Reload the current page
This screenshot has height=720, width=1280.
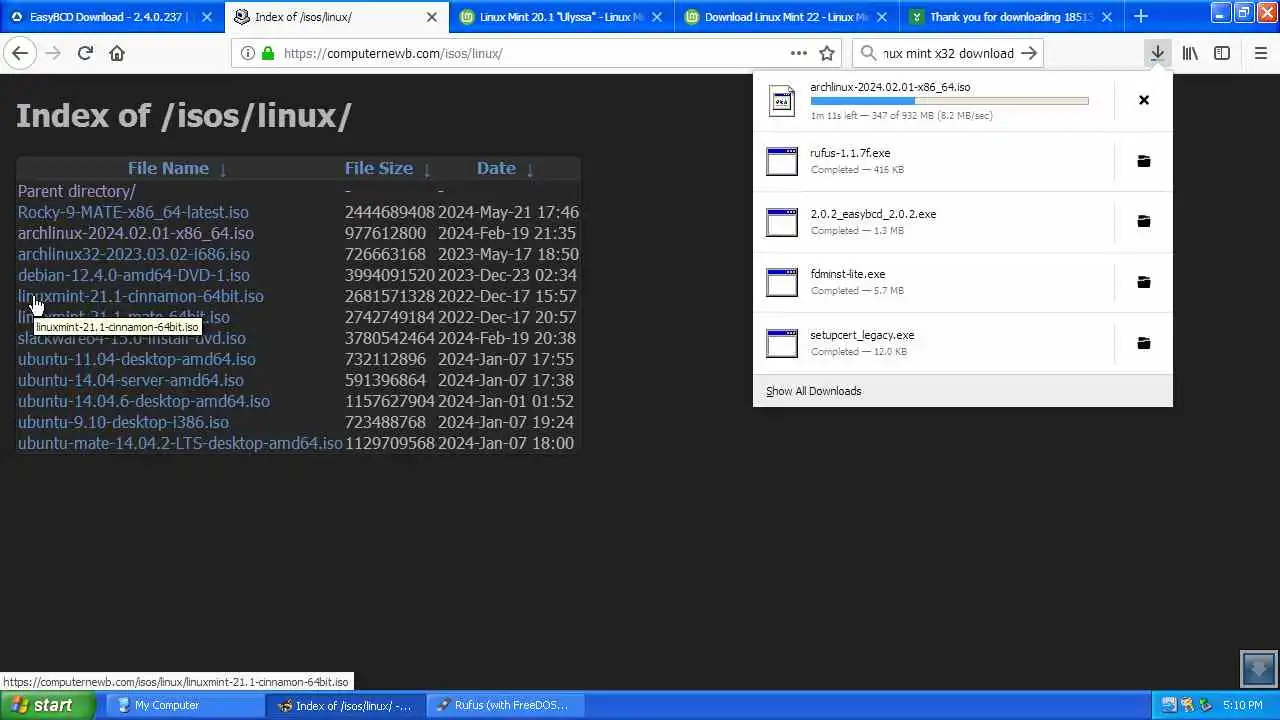pyautogui.click(x=85, y=53)
